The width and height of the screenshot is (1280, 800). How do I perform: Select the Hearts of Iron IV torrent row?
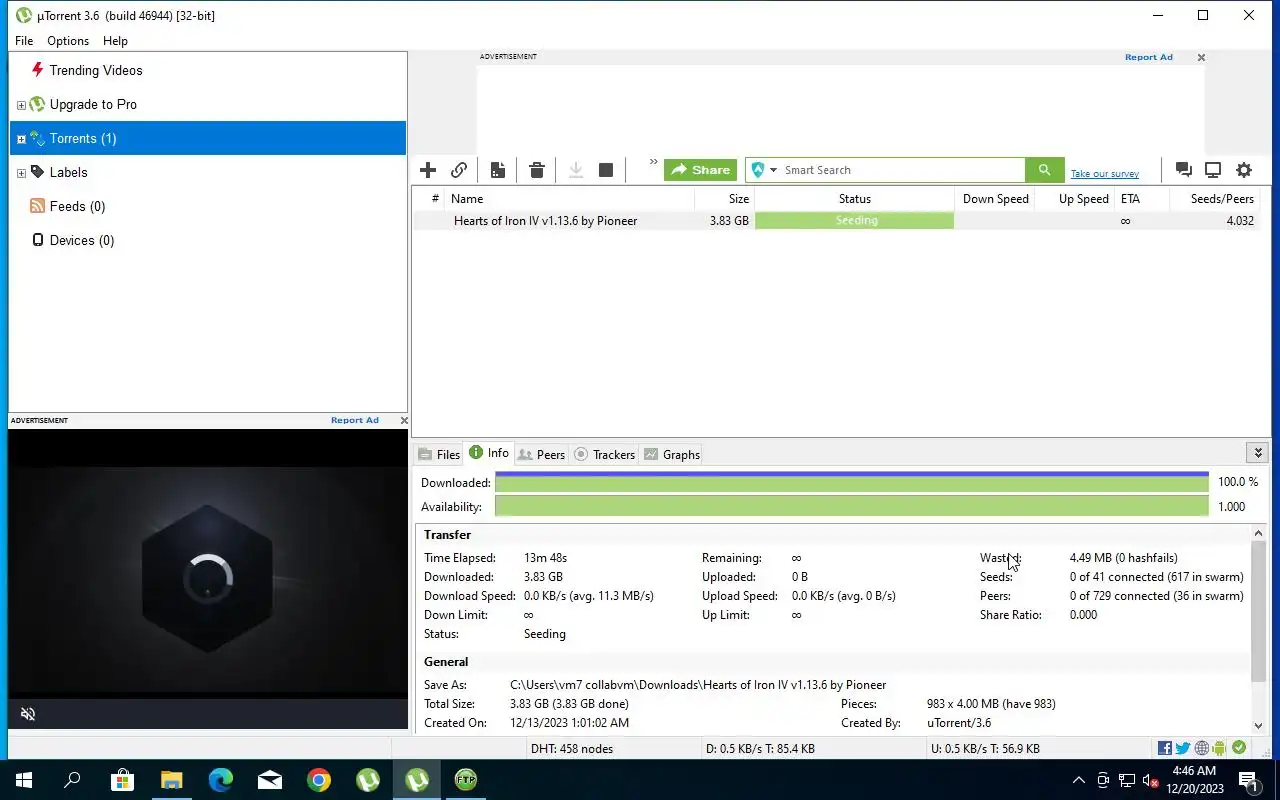point(838,221)
